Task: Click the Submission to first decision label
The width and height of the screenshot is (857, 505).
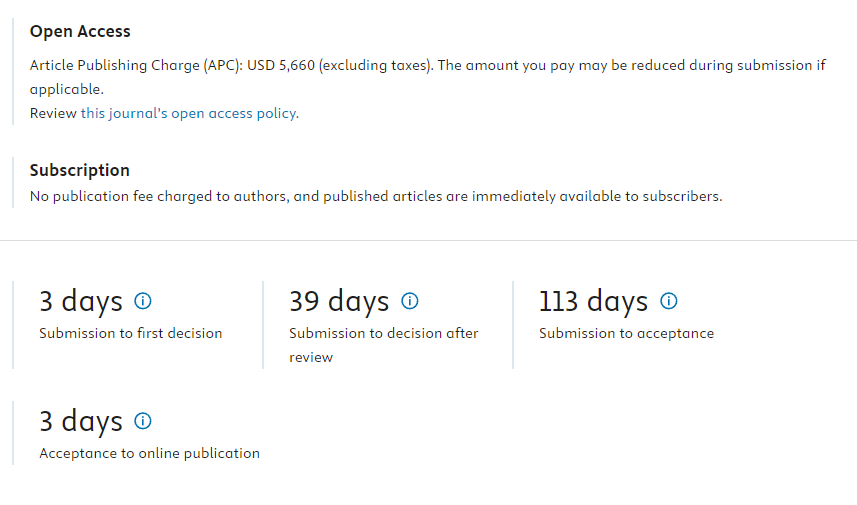Action: (x=131, y=333)
